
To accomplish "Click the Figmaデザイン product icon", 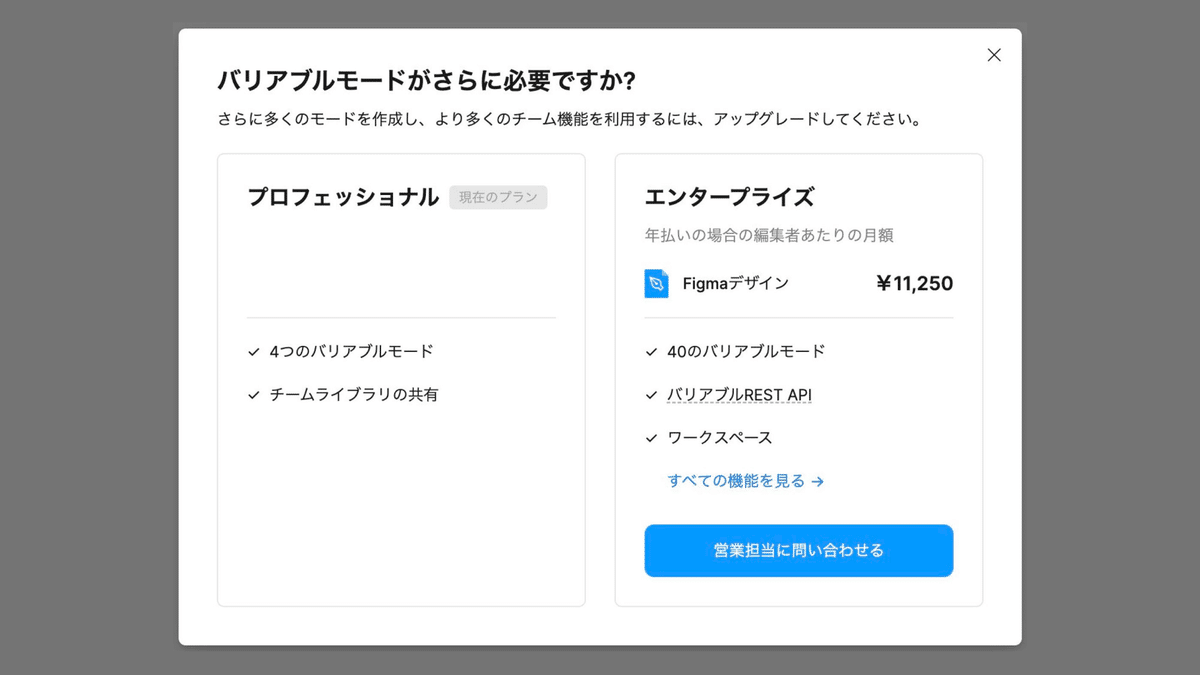I will click(656, 283).
